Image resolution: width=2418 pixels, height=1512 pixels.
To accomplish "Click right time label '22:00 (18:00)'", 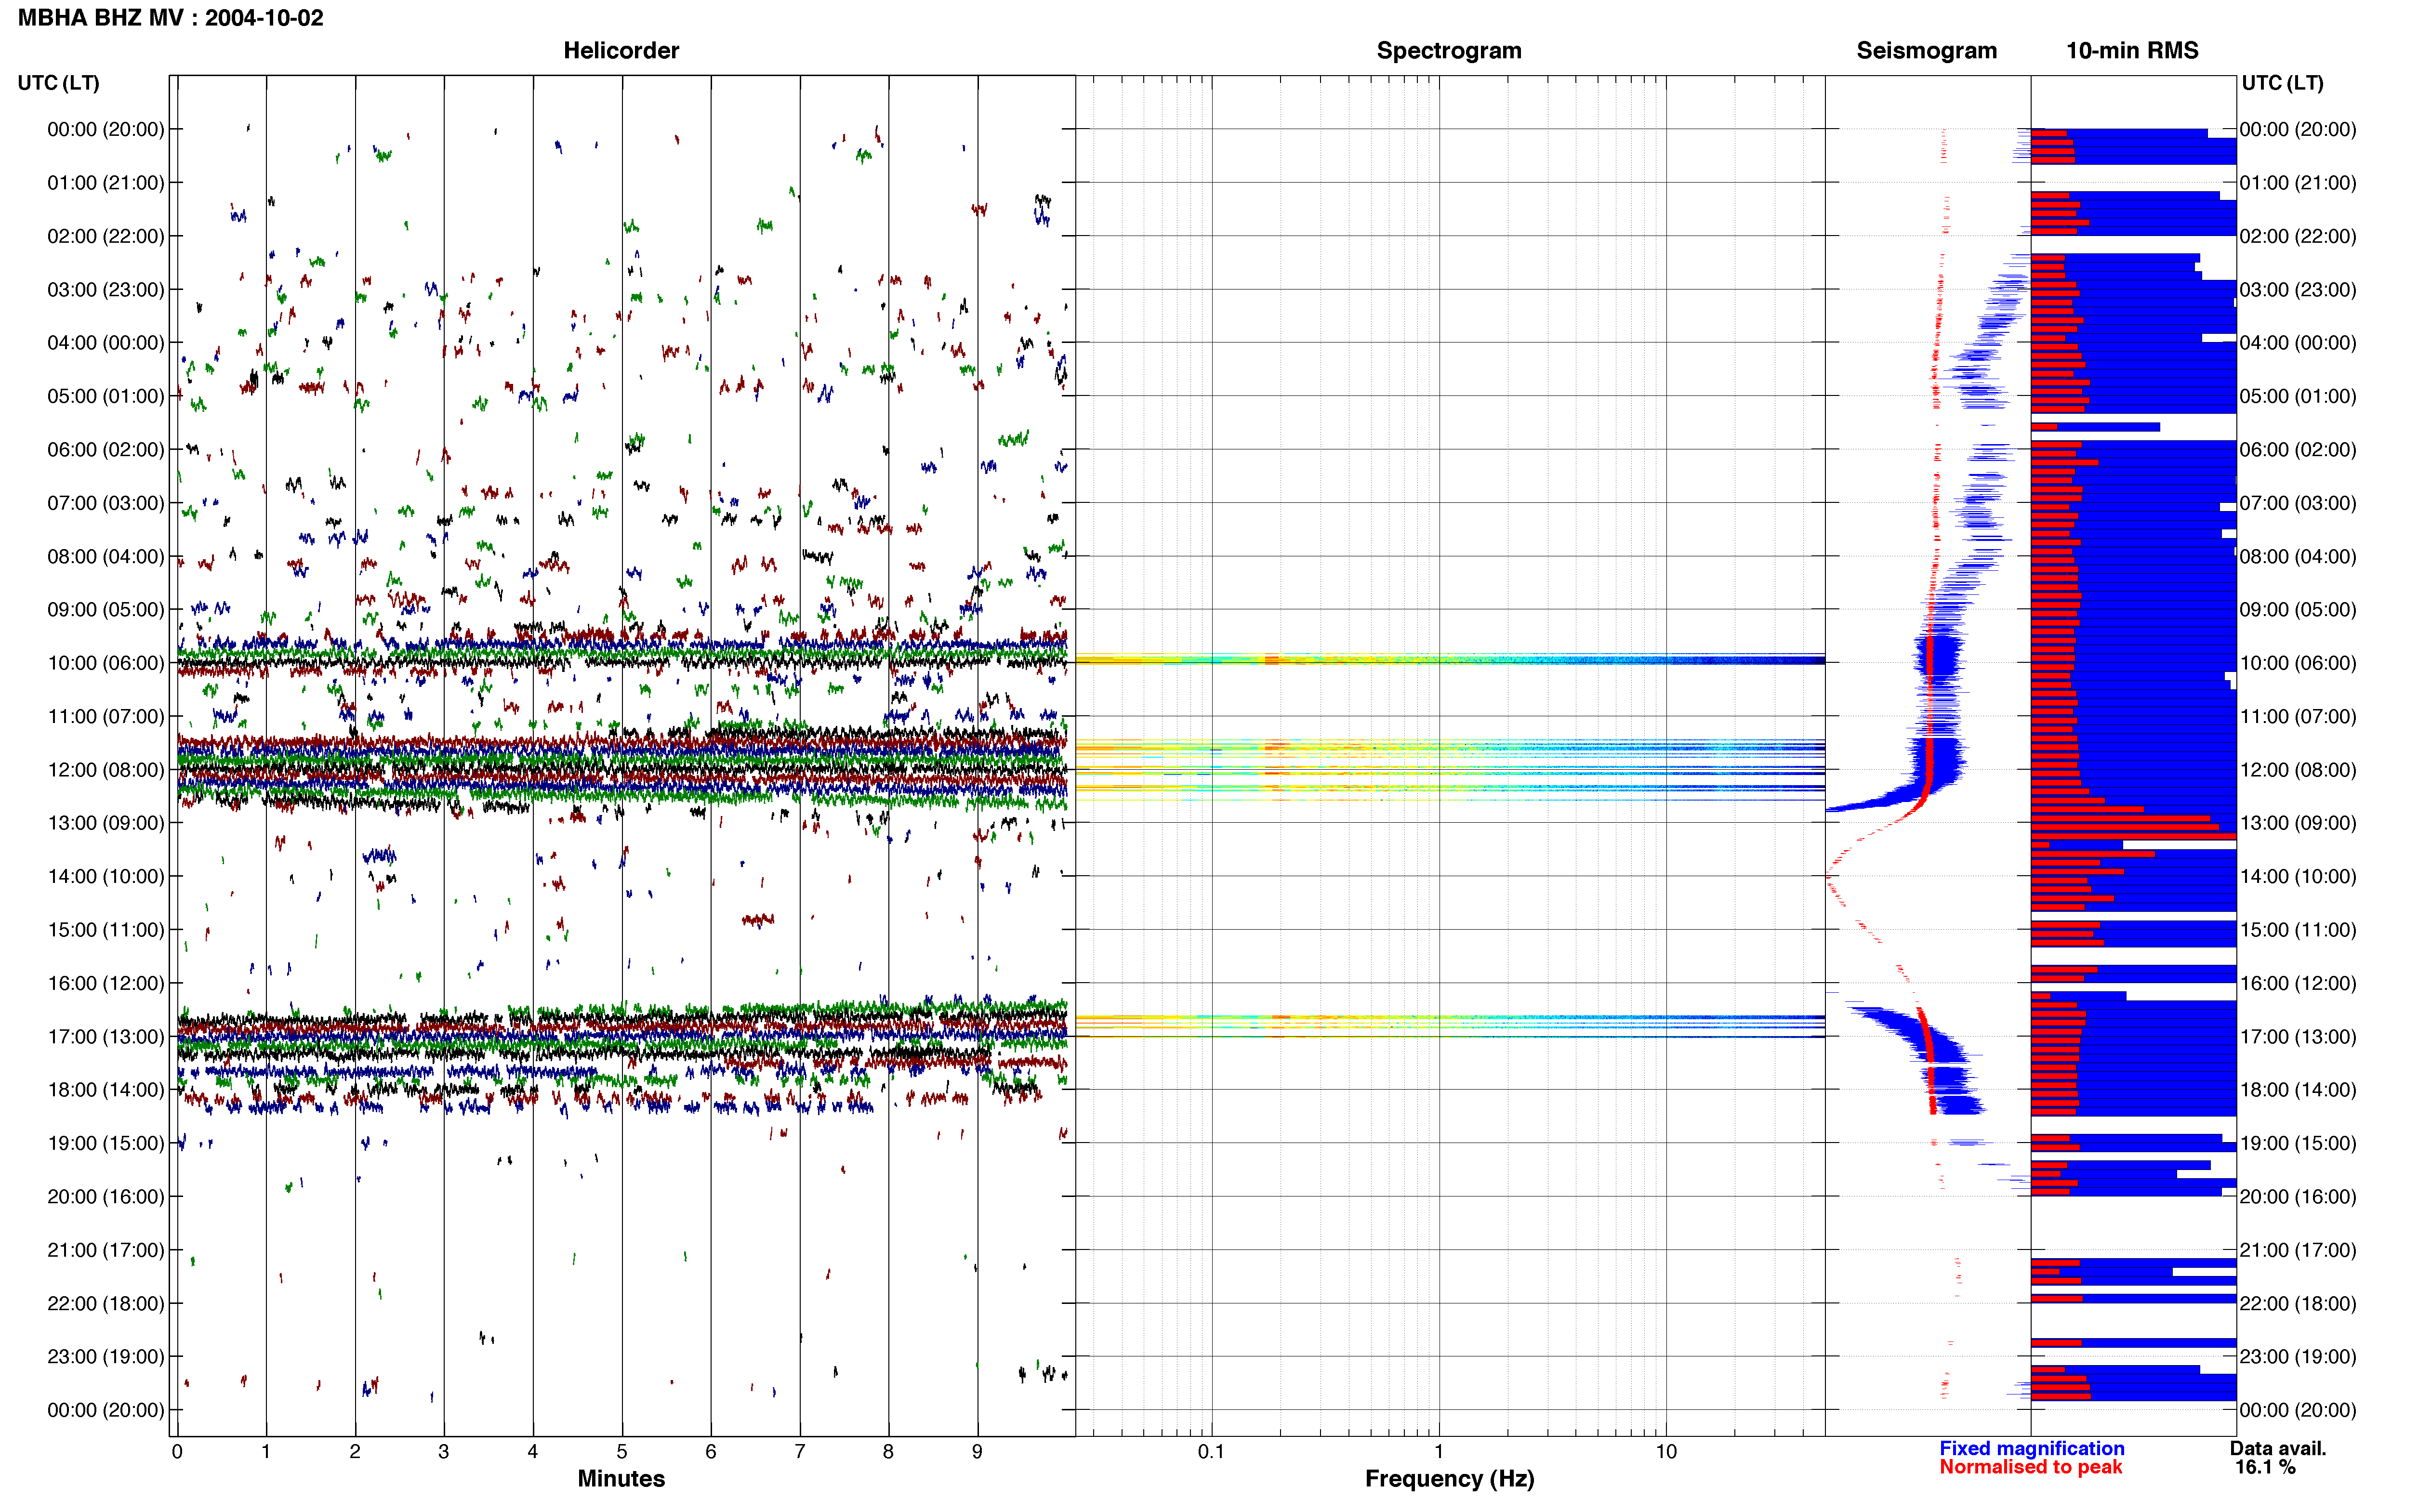I will point(2298,1303).
